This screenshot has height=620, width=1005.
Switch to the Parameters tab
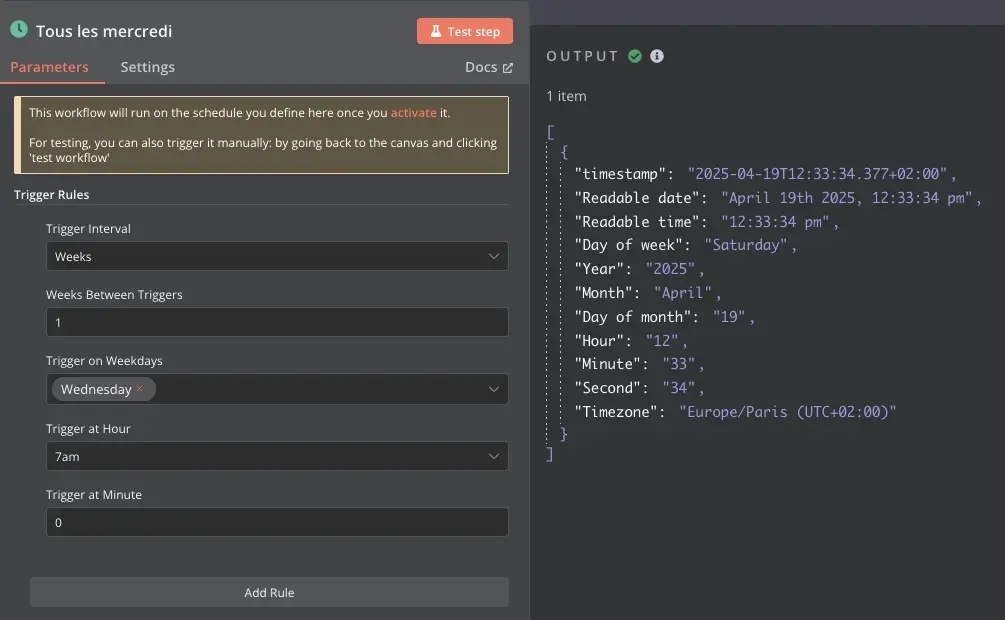click(49, 67)
